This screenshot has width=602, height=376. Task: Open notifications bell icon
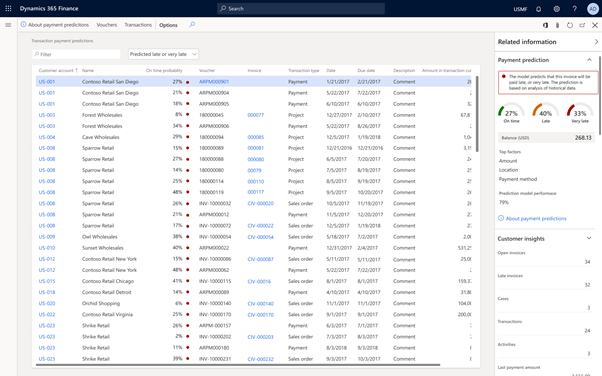pos(538,9)
